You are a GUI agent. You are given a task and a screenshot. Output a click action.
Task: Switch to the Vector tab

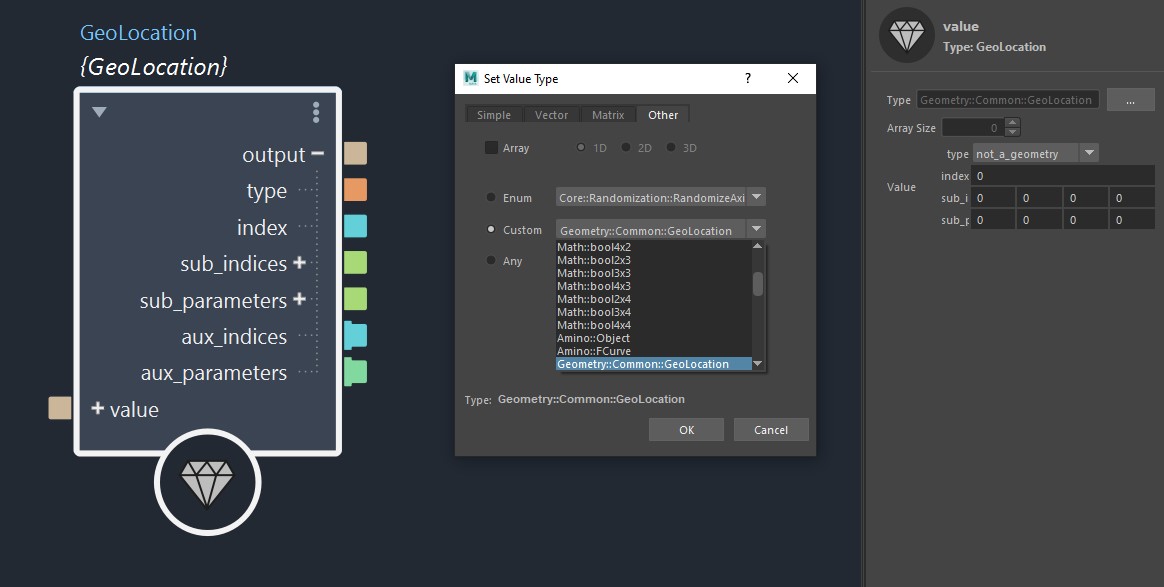pos(551,115)
